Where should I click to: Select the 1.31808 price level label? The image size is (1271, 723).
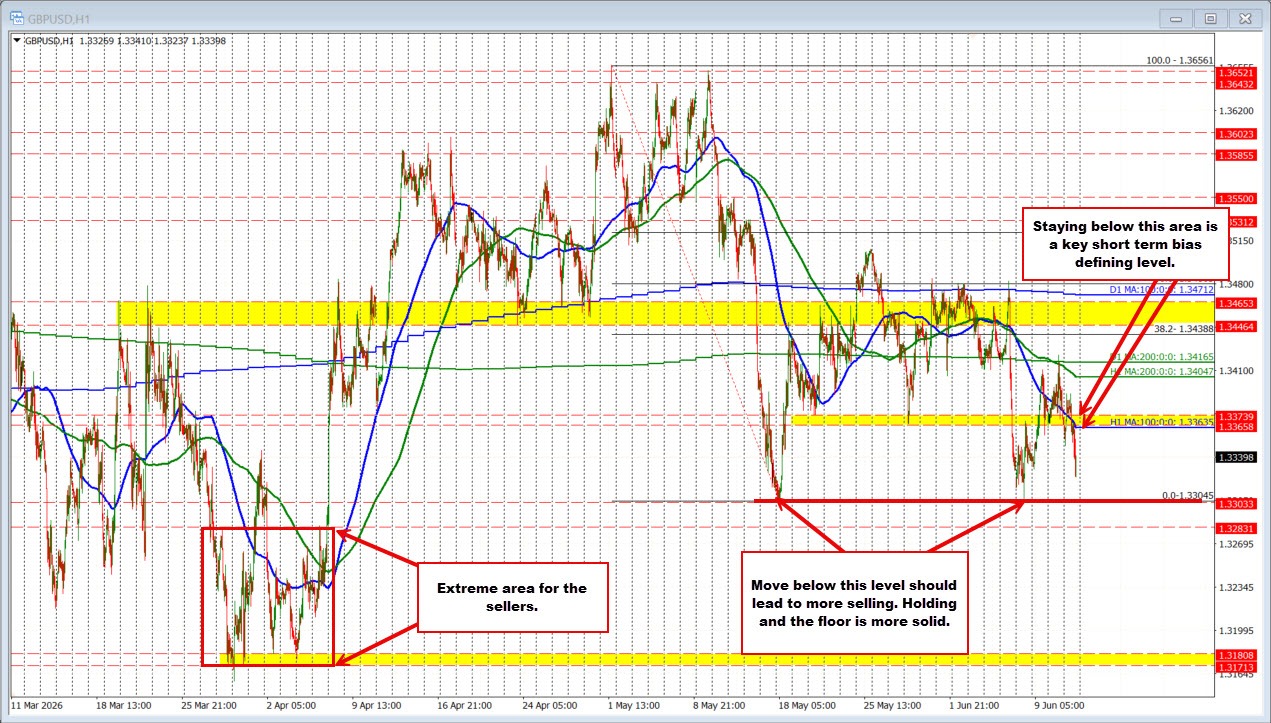pos(1236,655)
